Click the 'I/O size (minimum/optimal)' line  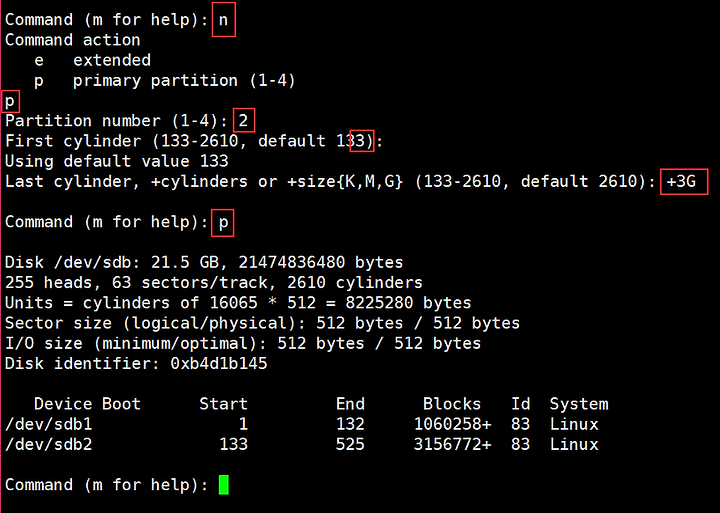(243, 343)
